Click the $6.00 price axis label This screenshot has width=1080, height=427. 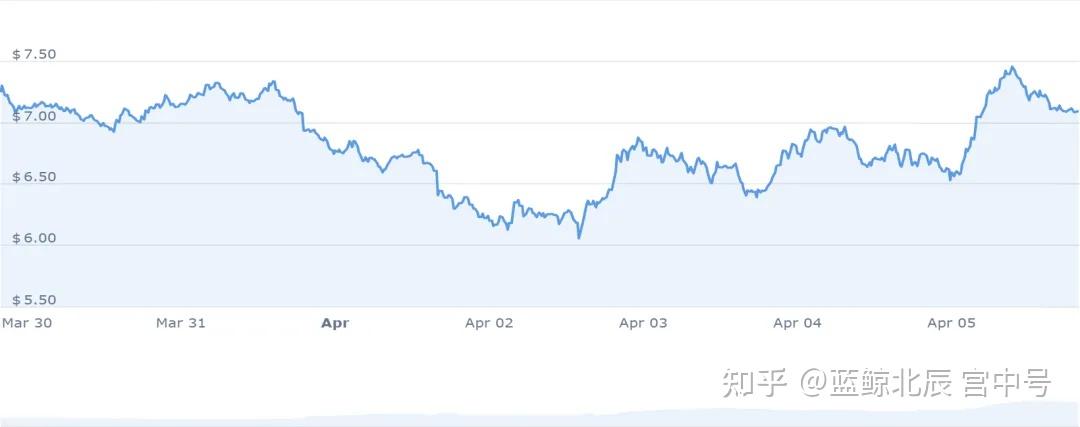[34, 238]
